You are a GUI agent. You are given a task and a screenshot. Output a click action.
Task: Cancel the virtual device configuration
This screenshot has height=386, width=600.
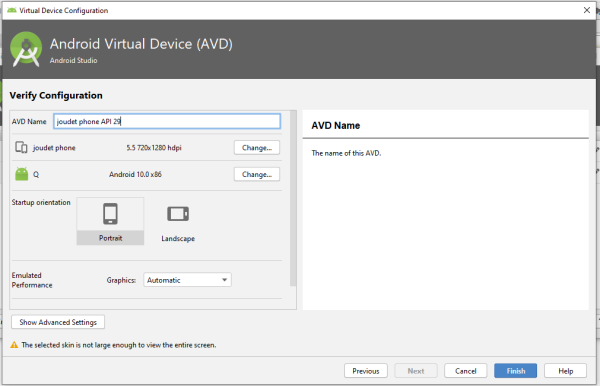[x=465, y=370]
